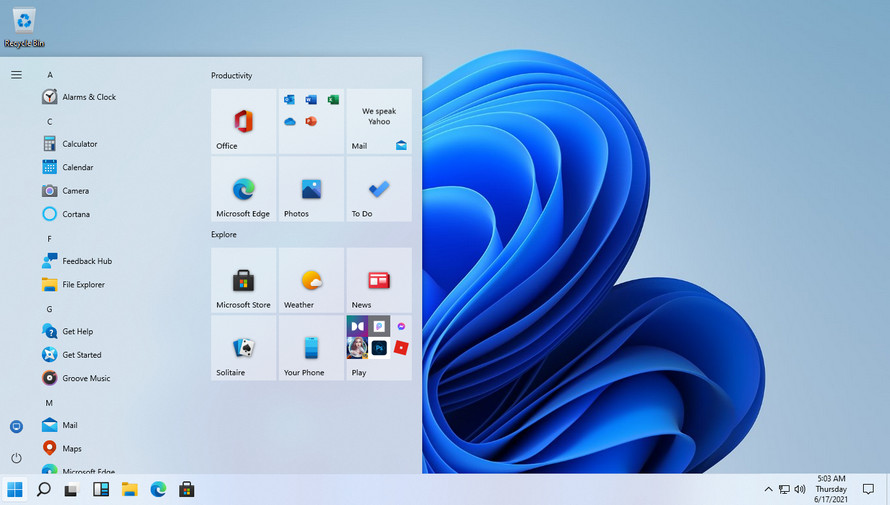Open the News tile
Image resolution: width=890 pixels, height=505 pixels.
click(x=379, y=280)
